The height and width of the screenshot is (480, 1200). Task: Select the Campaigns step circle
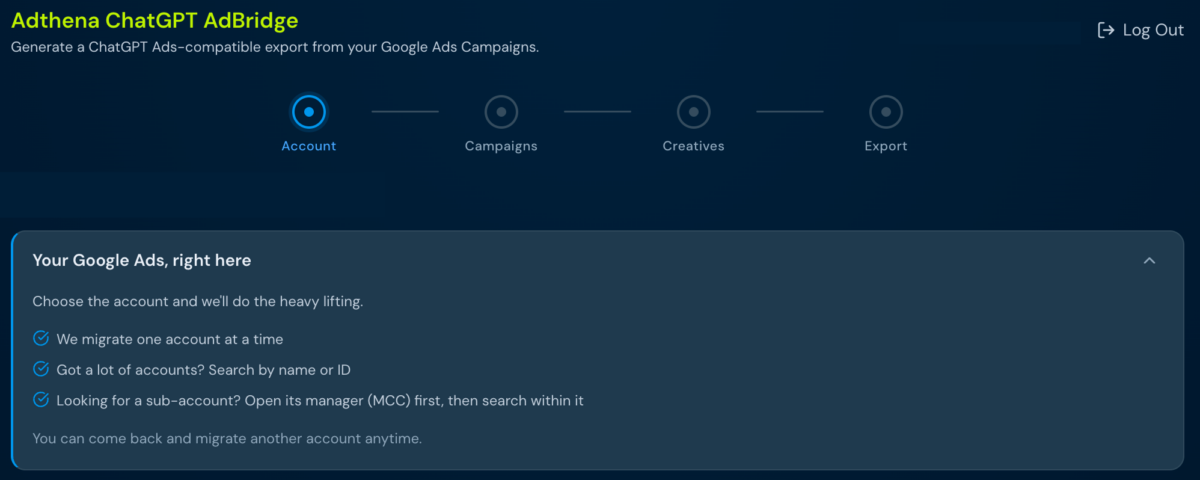coord(501,112)
